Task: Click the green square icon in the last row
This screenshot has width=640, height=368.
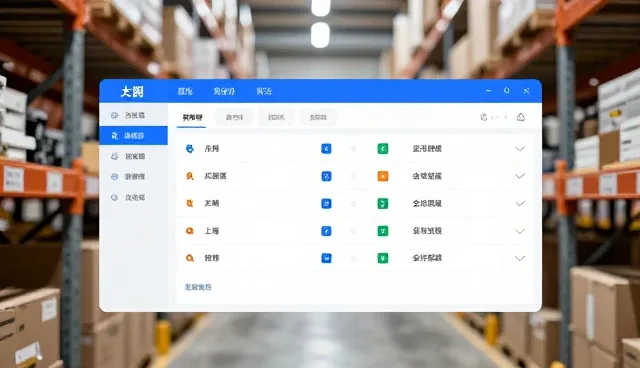Action: tap(383, 258)
